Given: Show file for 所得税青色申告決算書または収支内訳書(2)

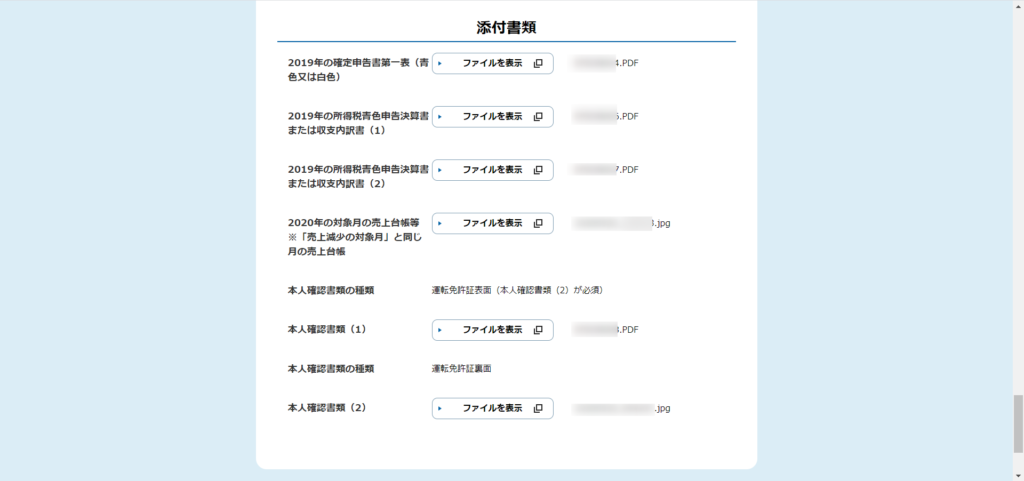Looking at the screenshot, I should pyautogui.click(x=492, y=170).
